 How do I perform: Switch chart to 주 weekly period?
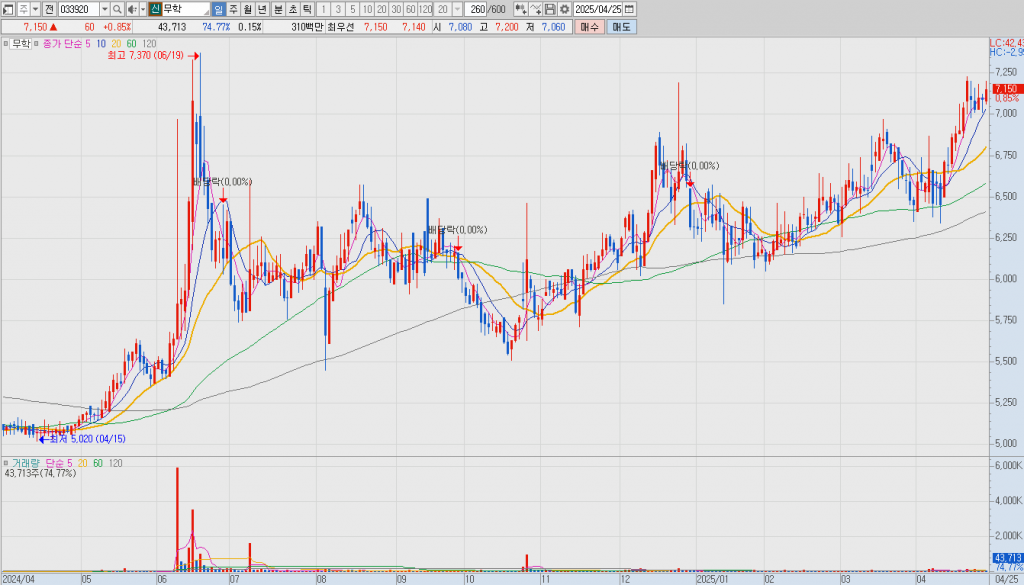click(233, 9)
